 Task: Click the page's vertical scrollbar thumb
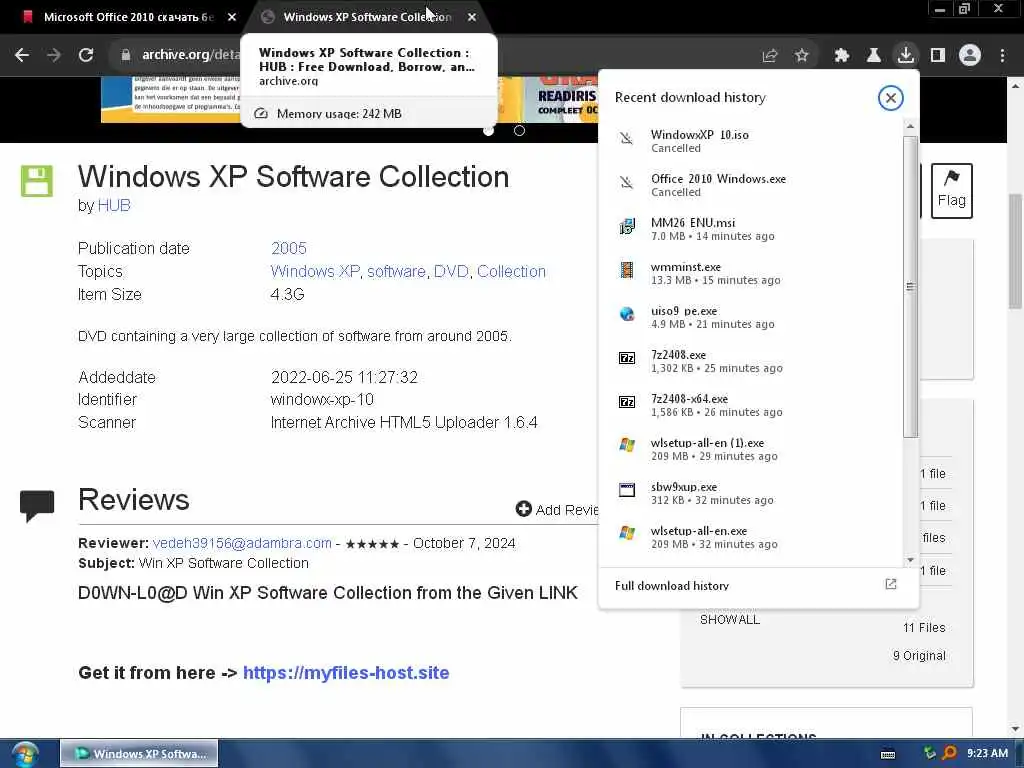tap(1016, 251)
